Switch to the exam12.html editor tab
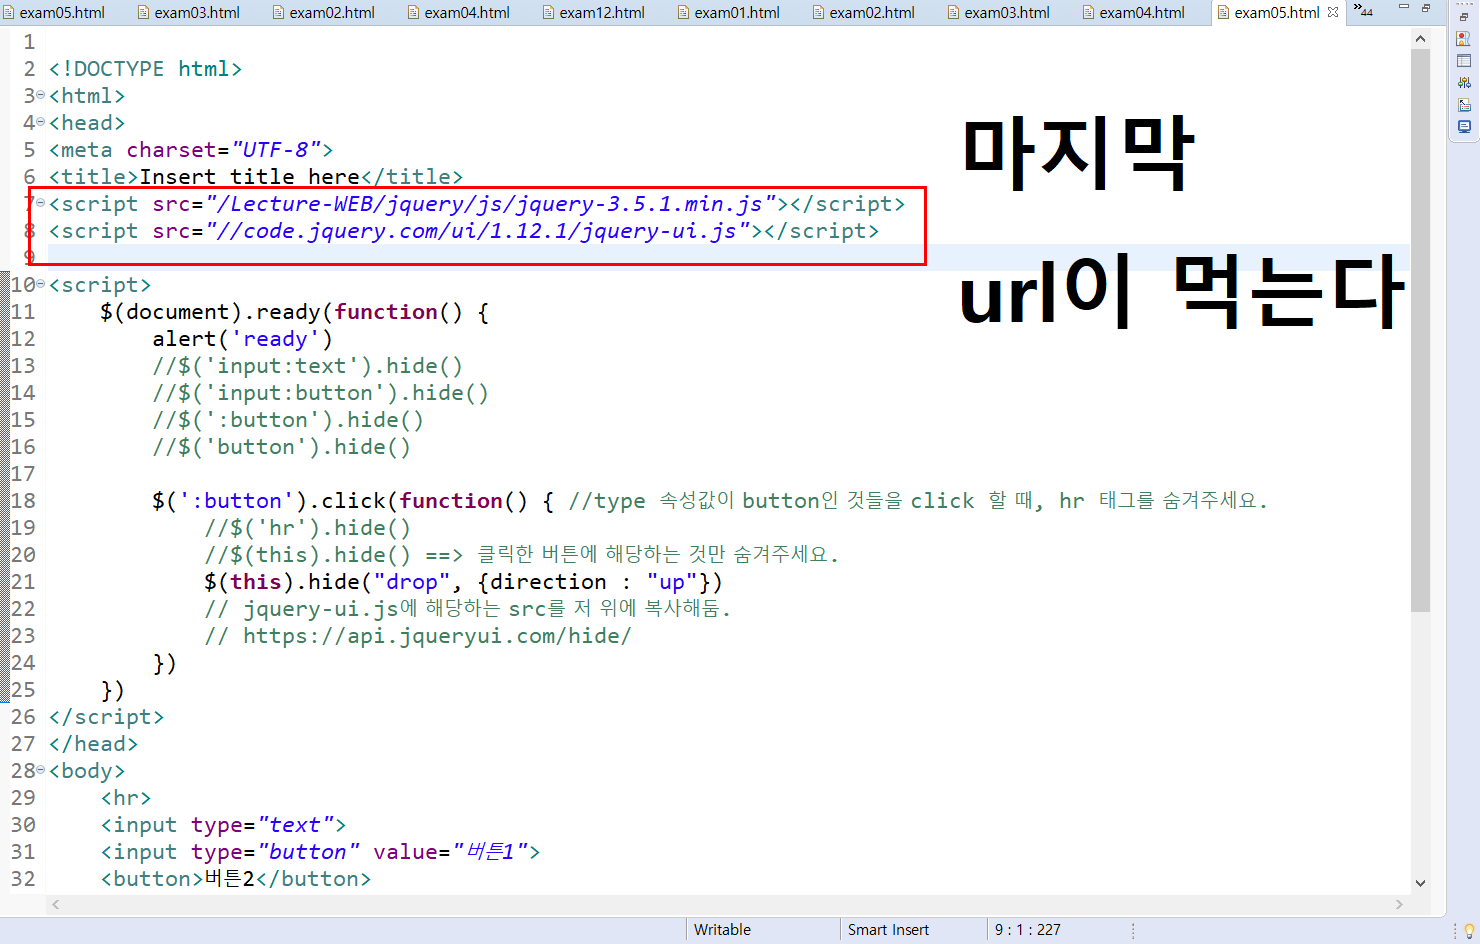Image resolution: width=1480 pixels, height=944 pixels. [x=593, y=13]
